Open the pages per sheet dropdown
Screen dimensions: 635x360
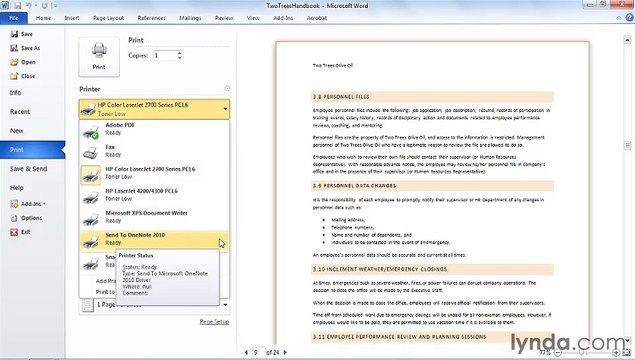(x=225, y=305)
